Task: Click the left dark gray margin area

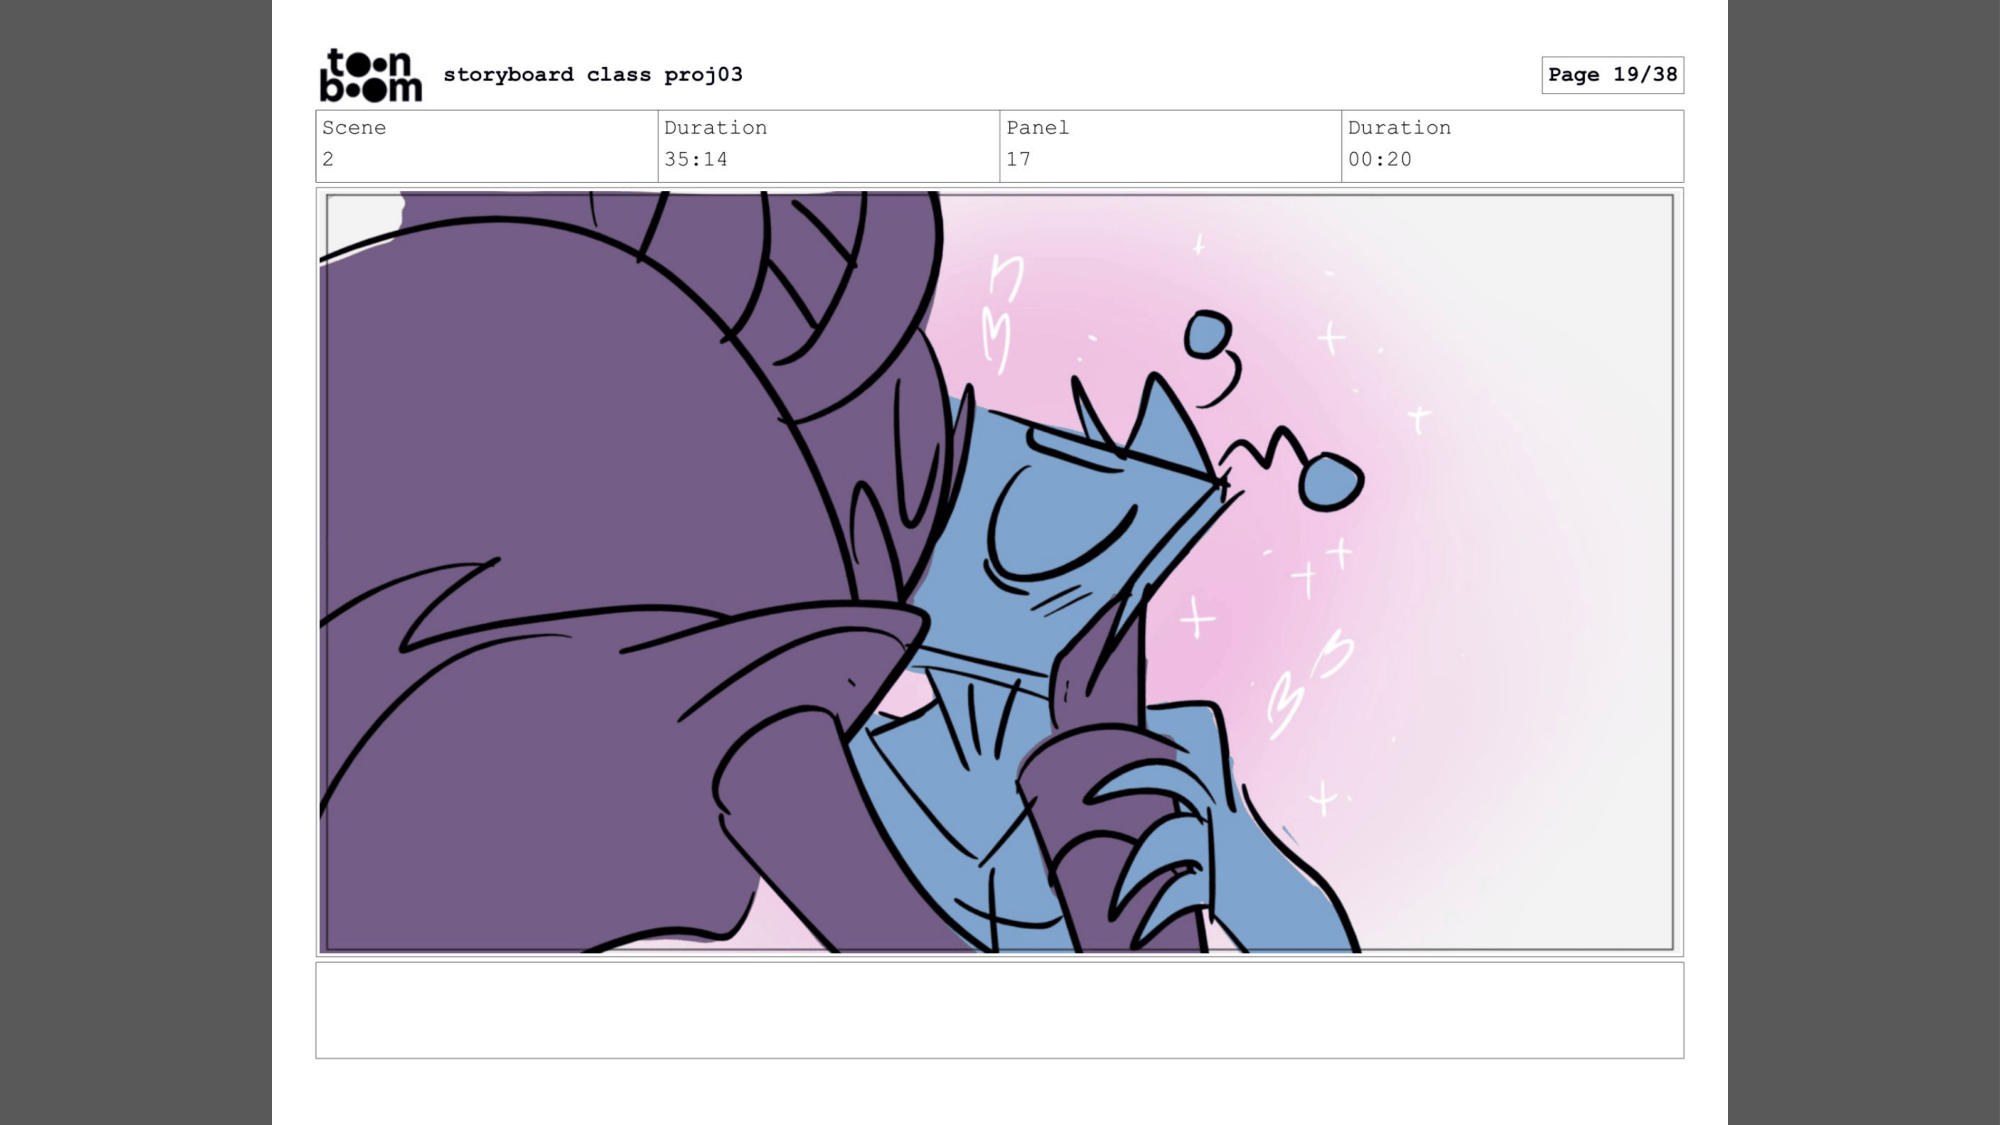Action: click(x=135, y=560)
